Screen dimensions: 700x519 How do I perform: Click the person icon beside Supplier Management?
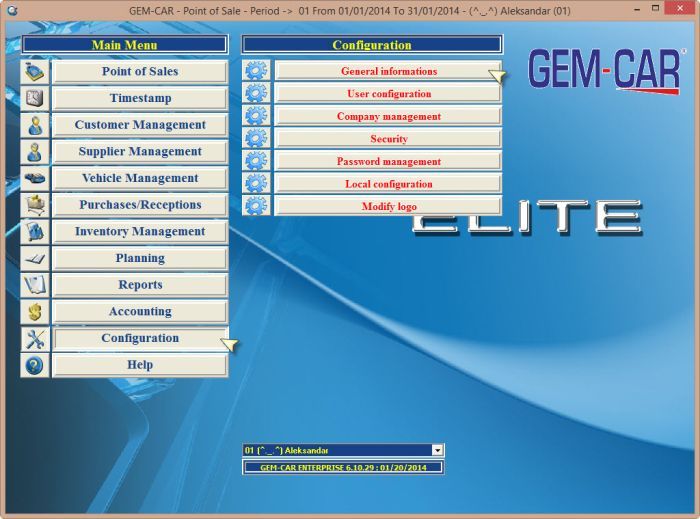[x=35, y=152]
